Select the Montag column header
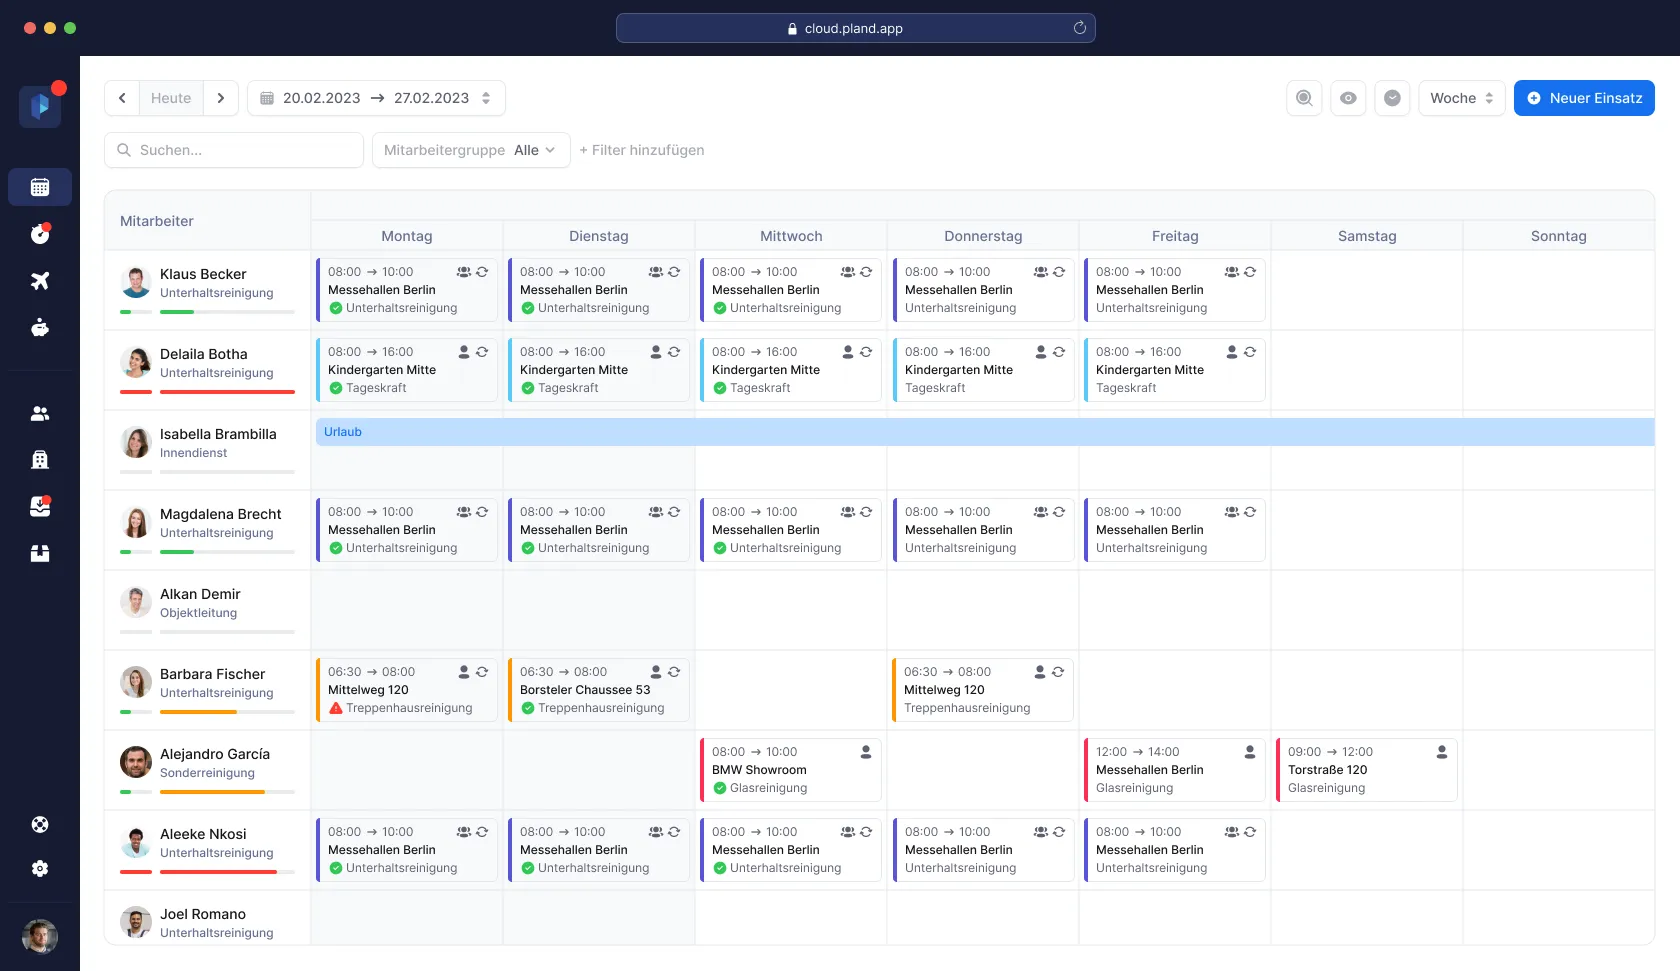The width and height of the screenshot is (1680, 972). tap(407, 236)
